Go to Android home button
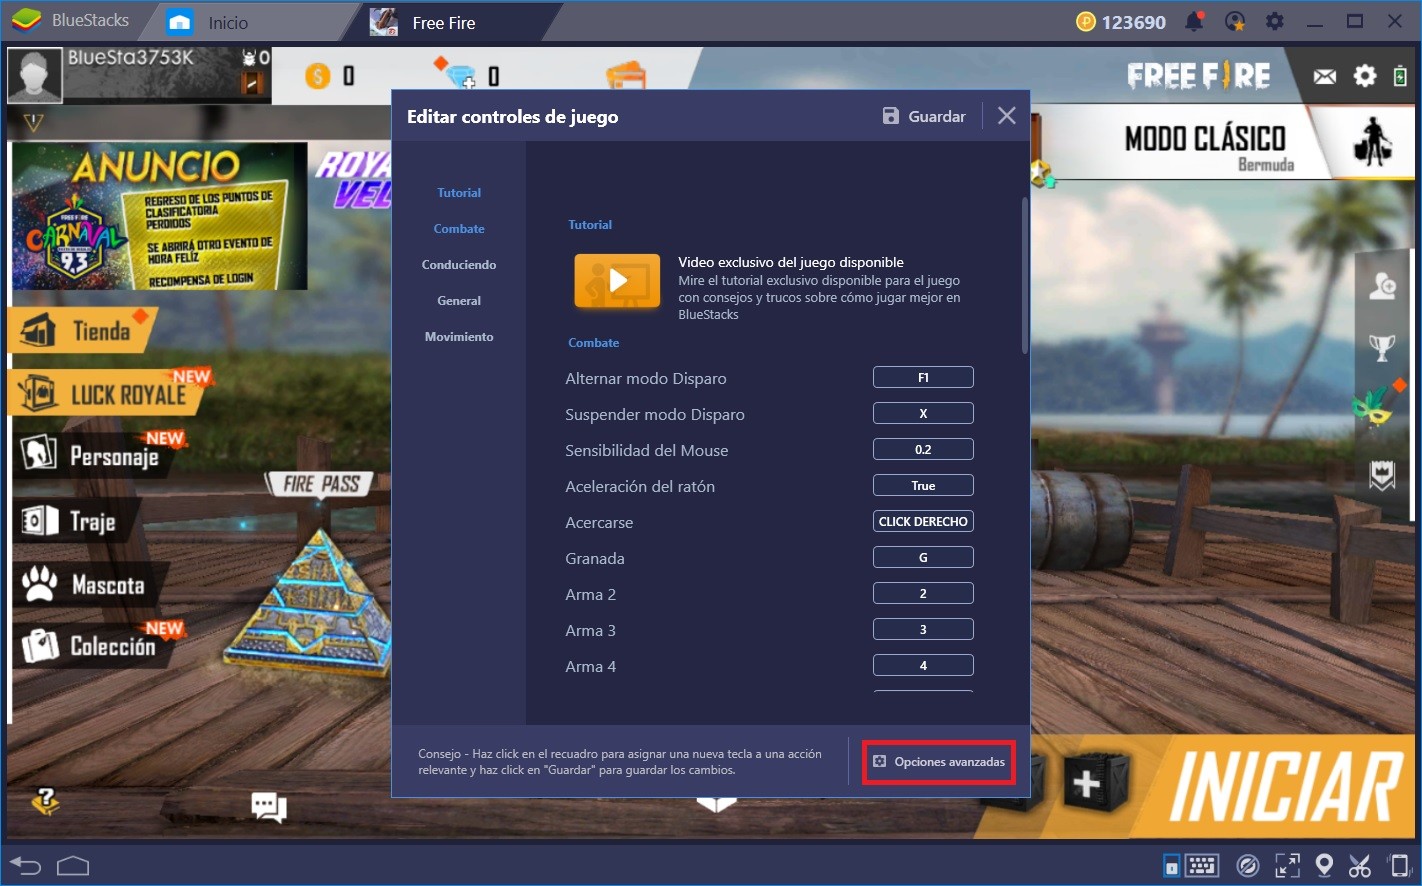 click(73, 866)
